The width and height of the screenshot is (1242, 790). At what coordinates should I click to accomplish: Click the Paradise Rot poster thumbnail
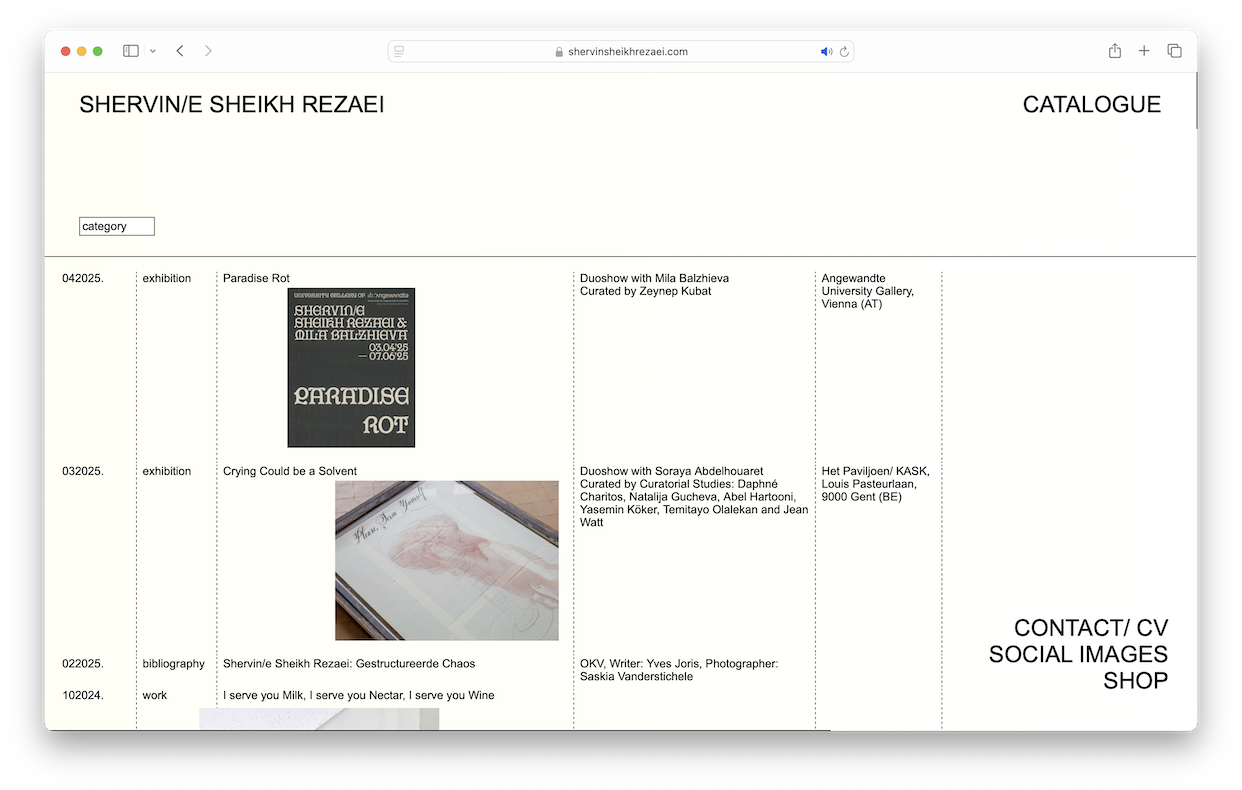(351, 367)
